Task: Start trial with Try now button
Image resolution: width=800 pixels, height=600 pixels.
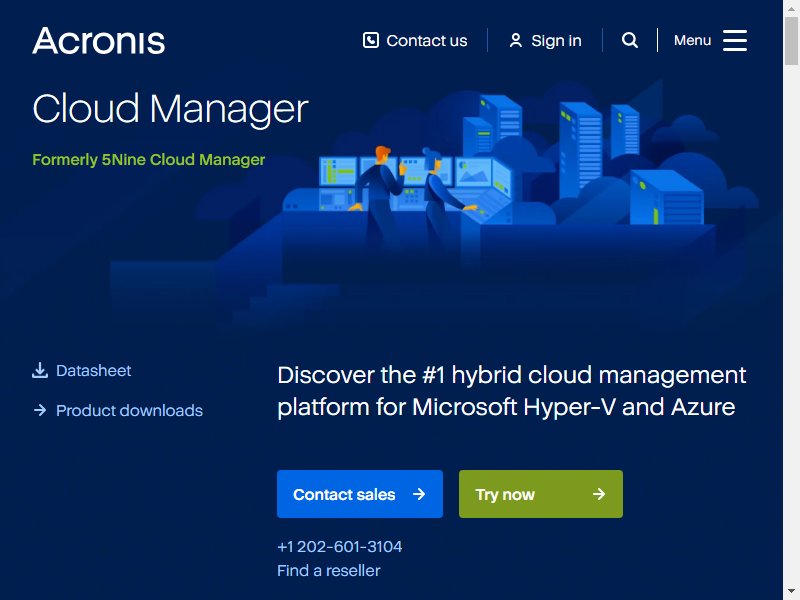Action: [541, 494]
